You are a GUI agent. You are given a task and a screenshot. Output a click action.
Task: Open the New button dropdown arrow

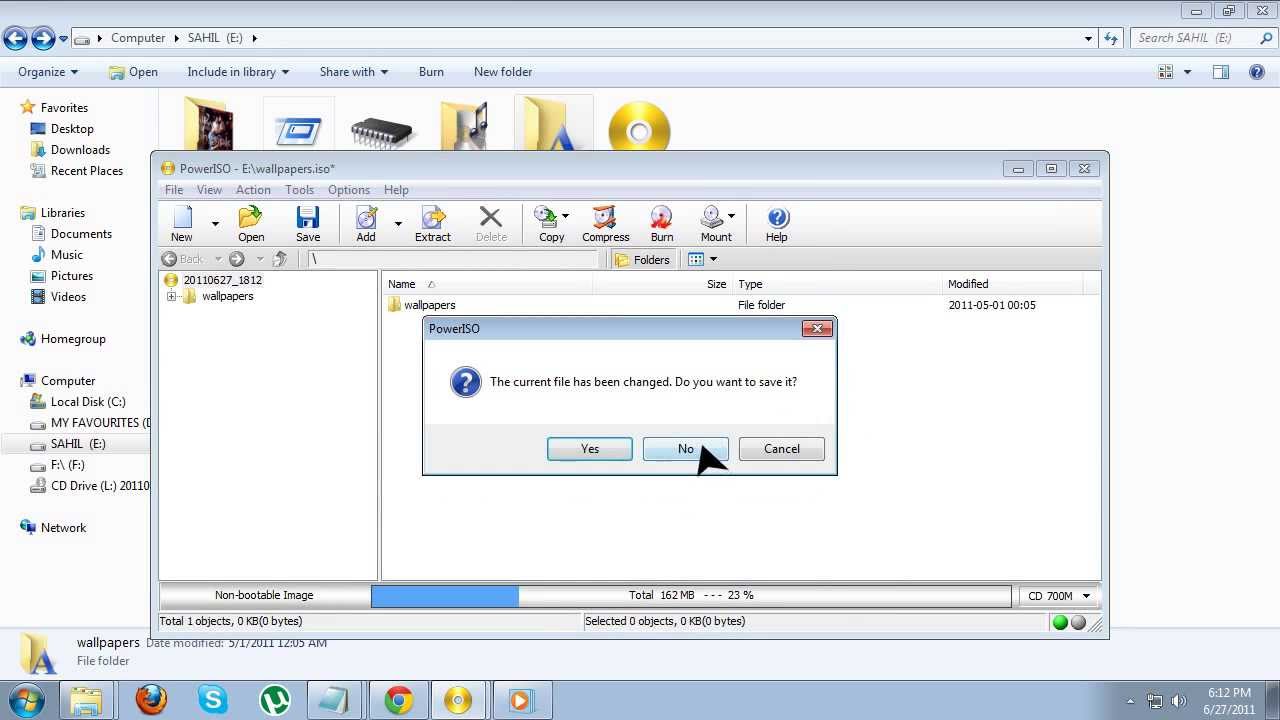214,223
